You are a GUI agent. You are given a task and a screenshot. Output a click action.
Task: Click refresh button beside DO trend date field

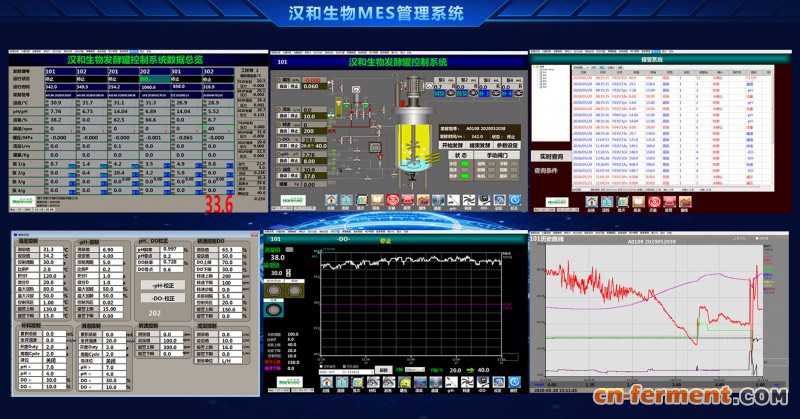click(x=384, y=370)
